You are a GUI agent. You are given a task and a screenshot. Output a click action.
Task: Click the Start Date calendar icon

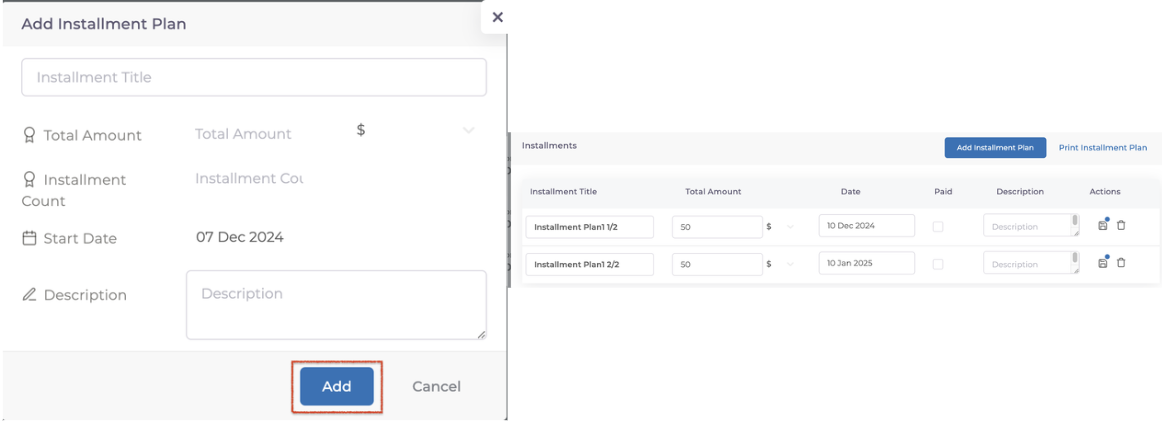tap(29, 238)
